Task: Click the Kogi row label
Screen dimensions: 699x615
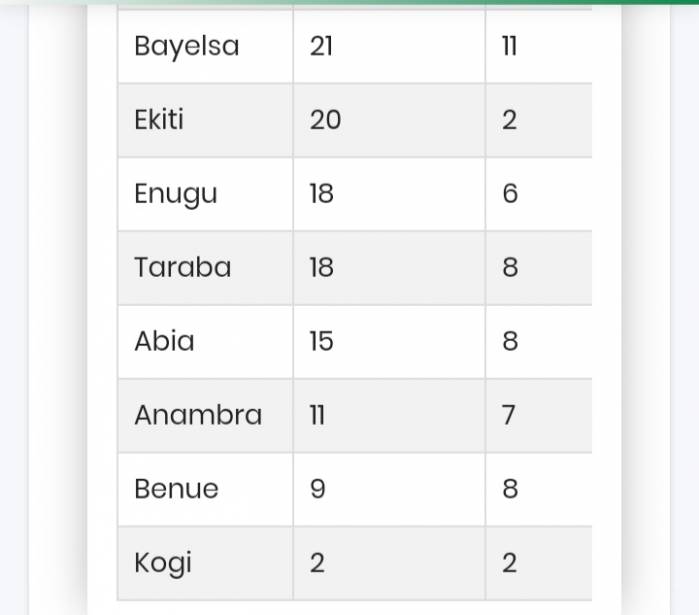Action: point(163,563)
